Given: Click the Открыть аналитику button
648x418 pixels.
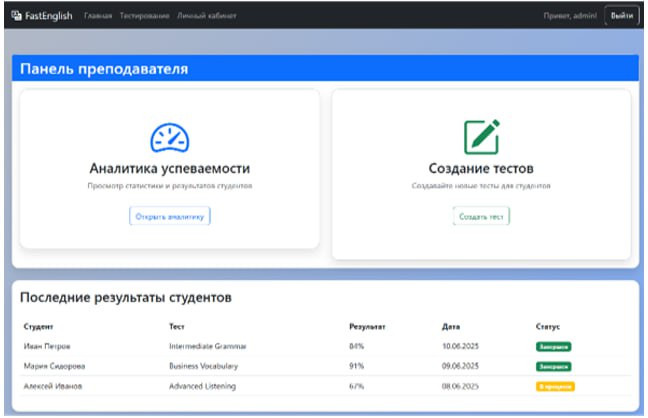Looking at the screenshot, I should click(169, 216).
